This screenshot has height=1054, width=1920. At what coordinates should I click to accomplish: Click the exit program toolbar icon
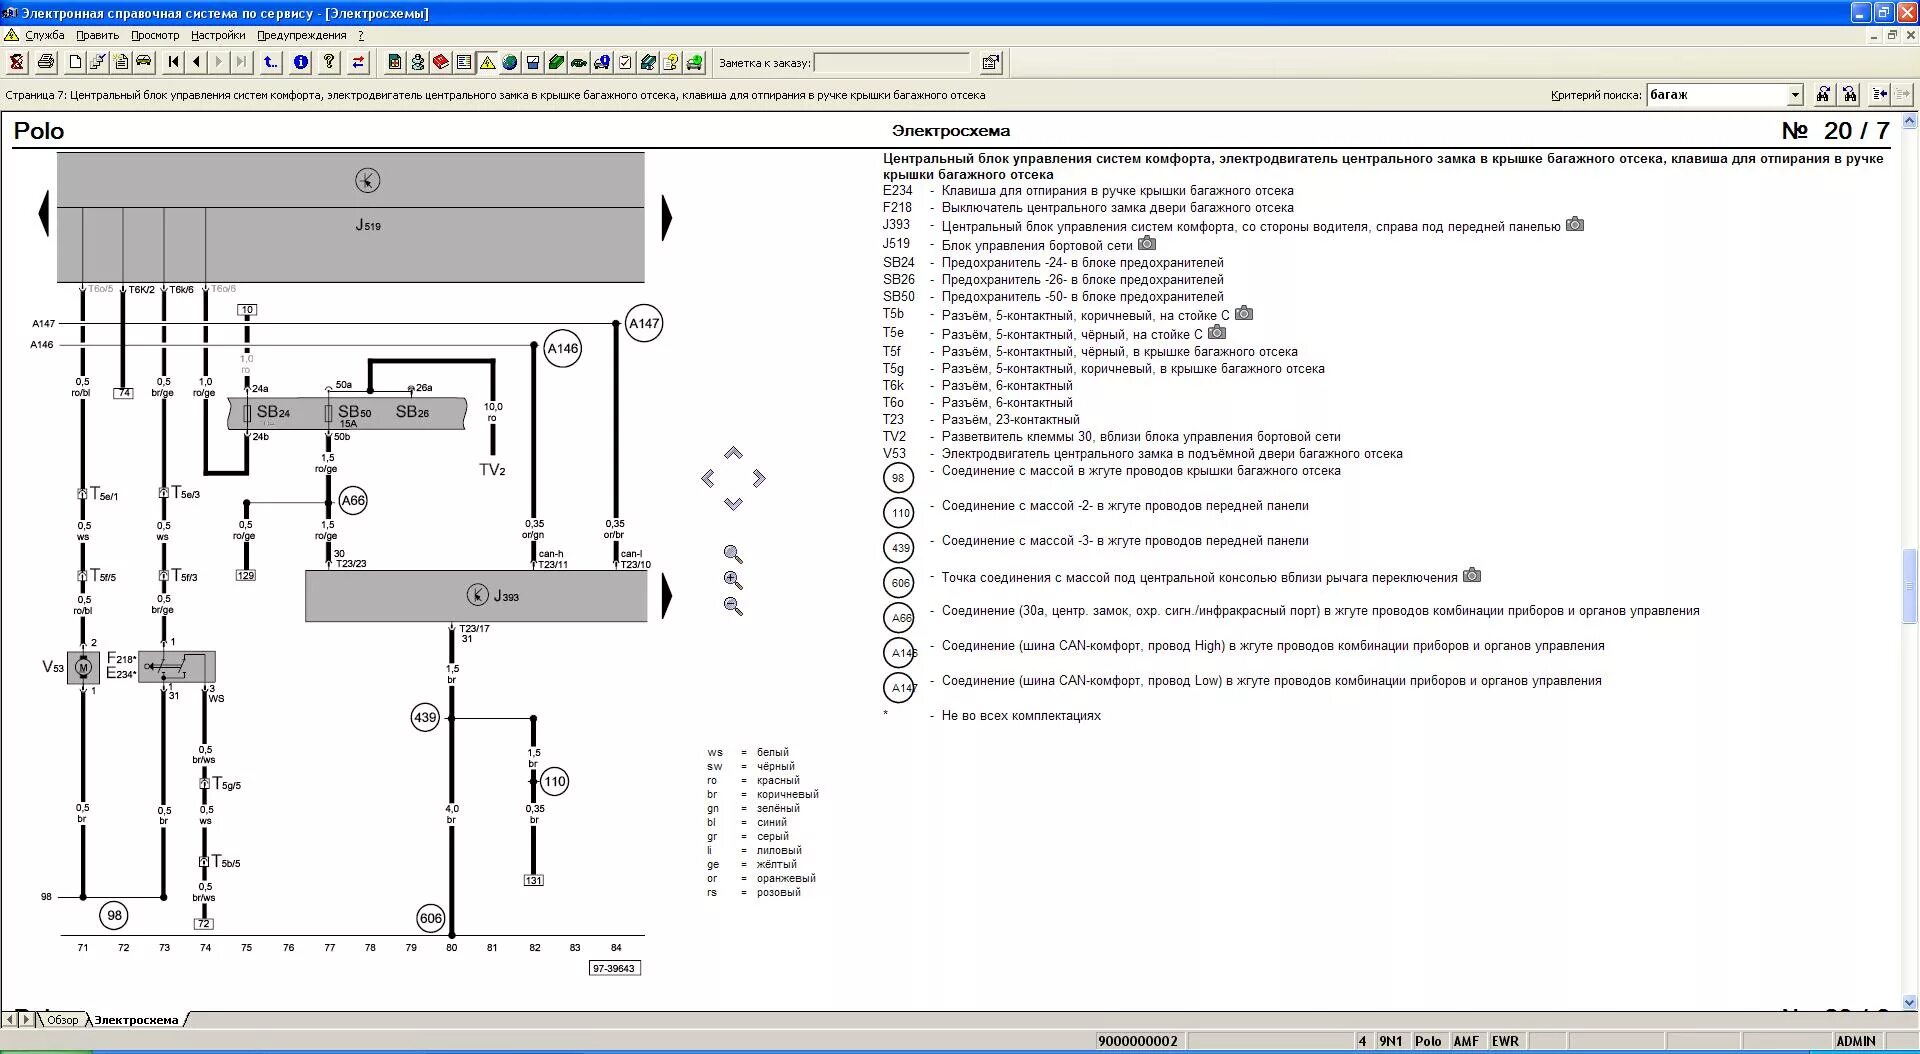point(17,62)
